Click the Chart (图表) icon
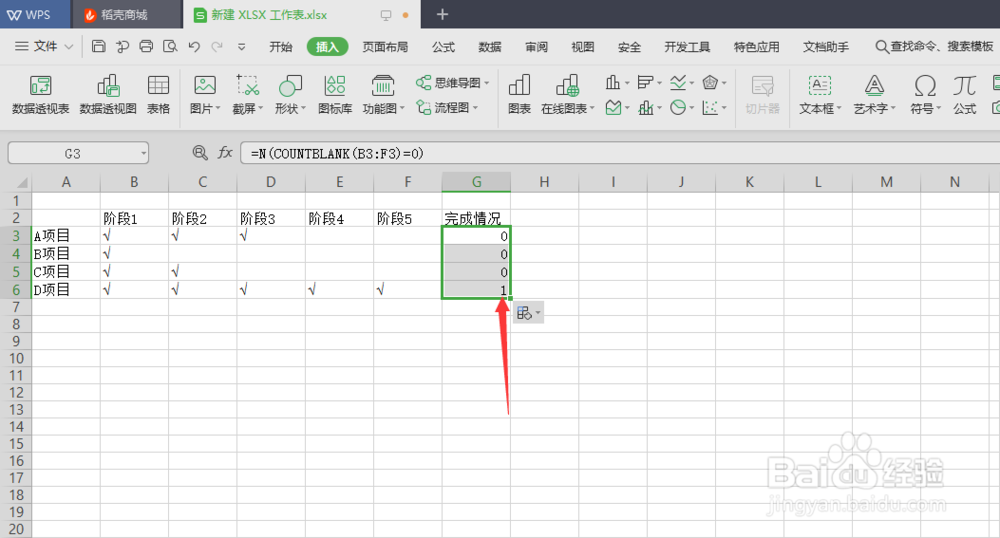The image size is (1000, 538). point(519,94)
